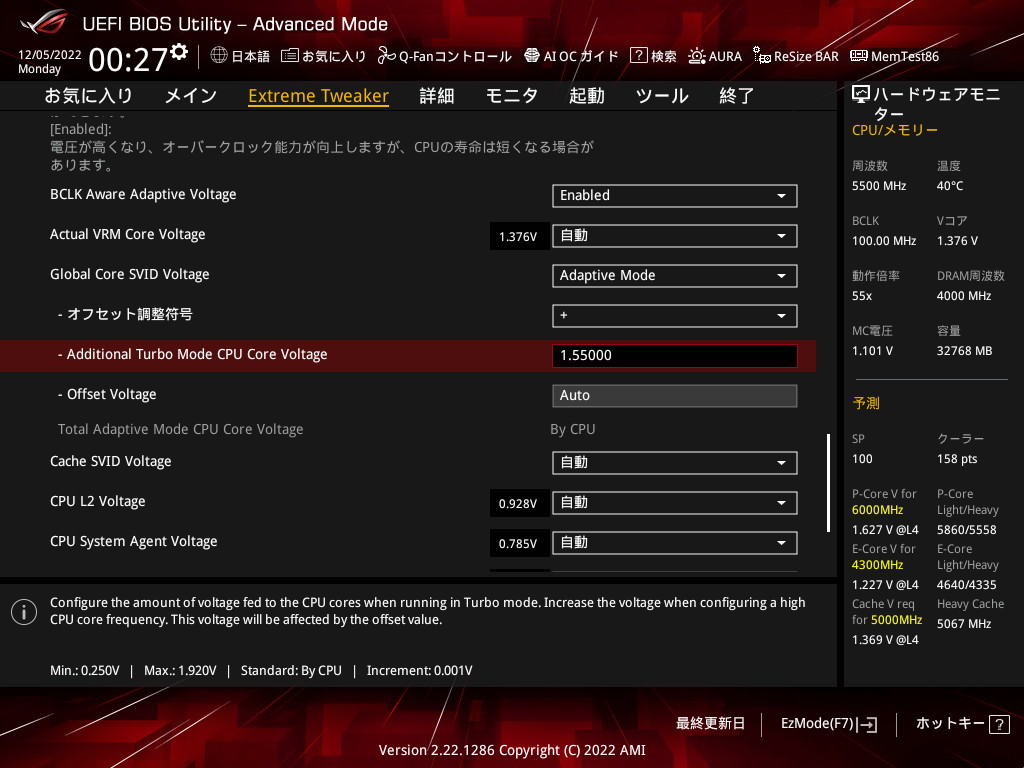Click the 4300MHz E-Core prediction value
Screen dimensions: 1024x768
[877, 565]
